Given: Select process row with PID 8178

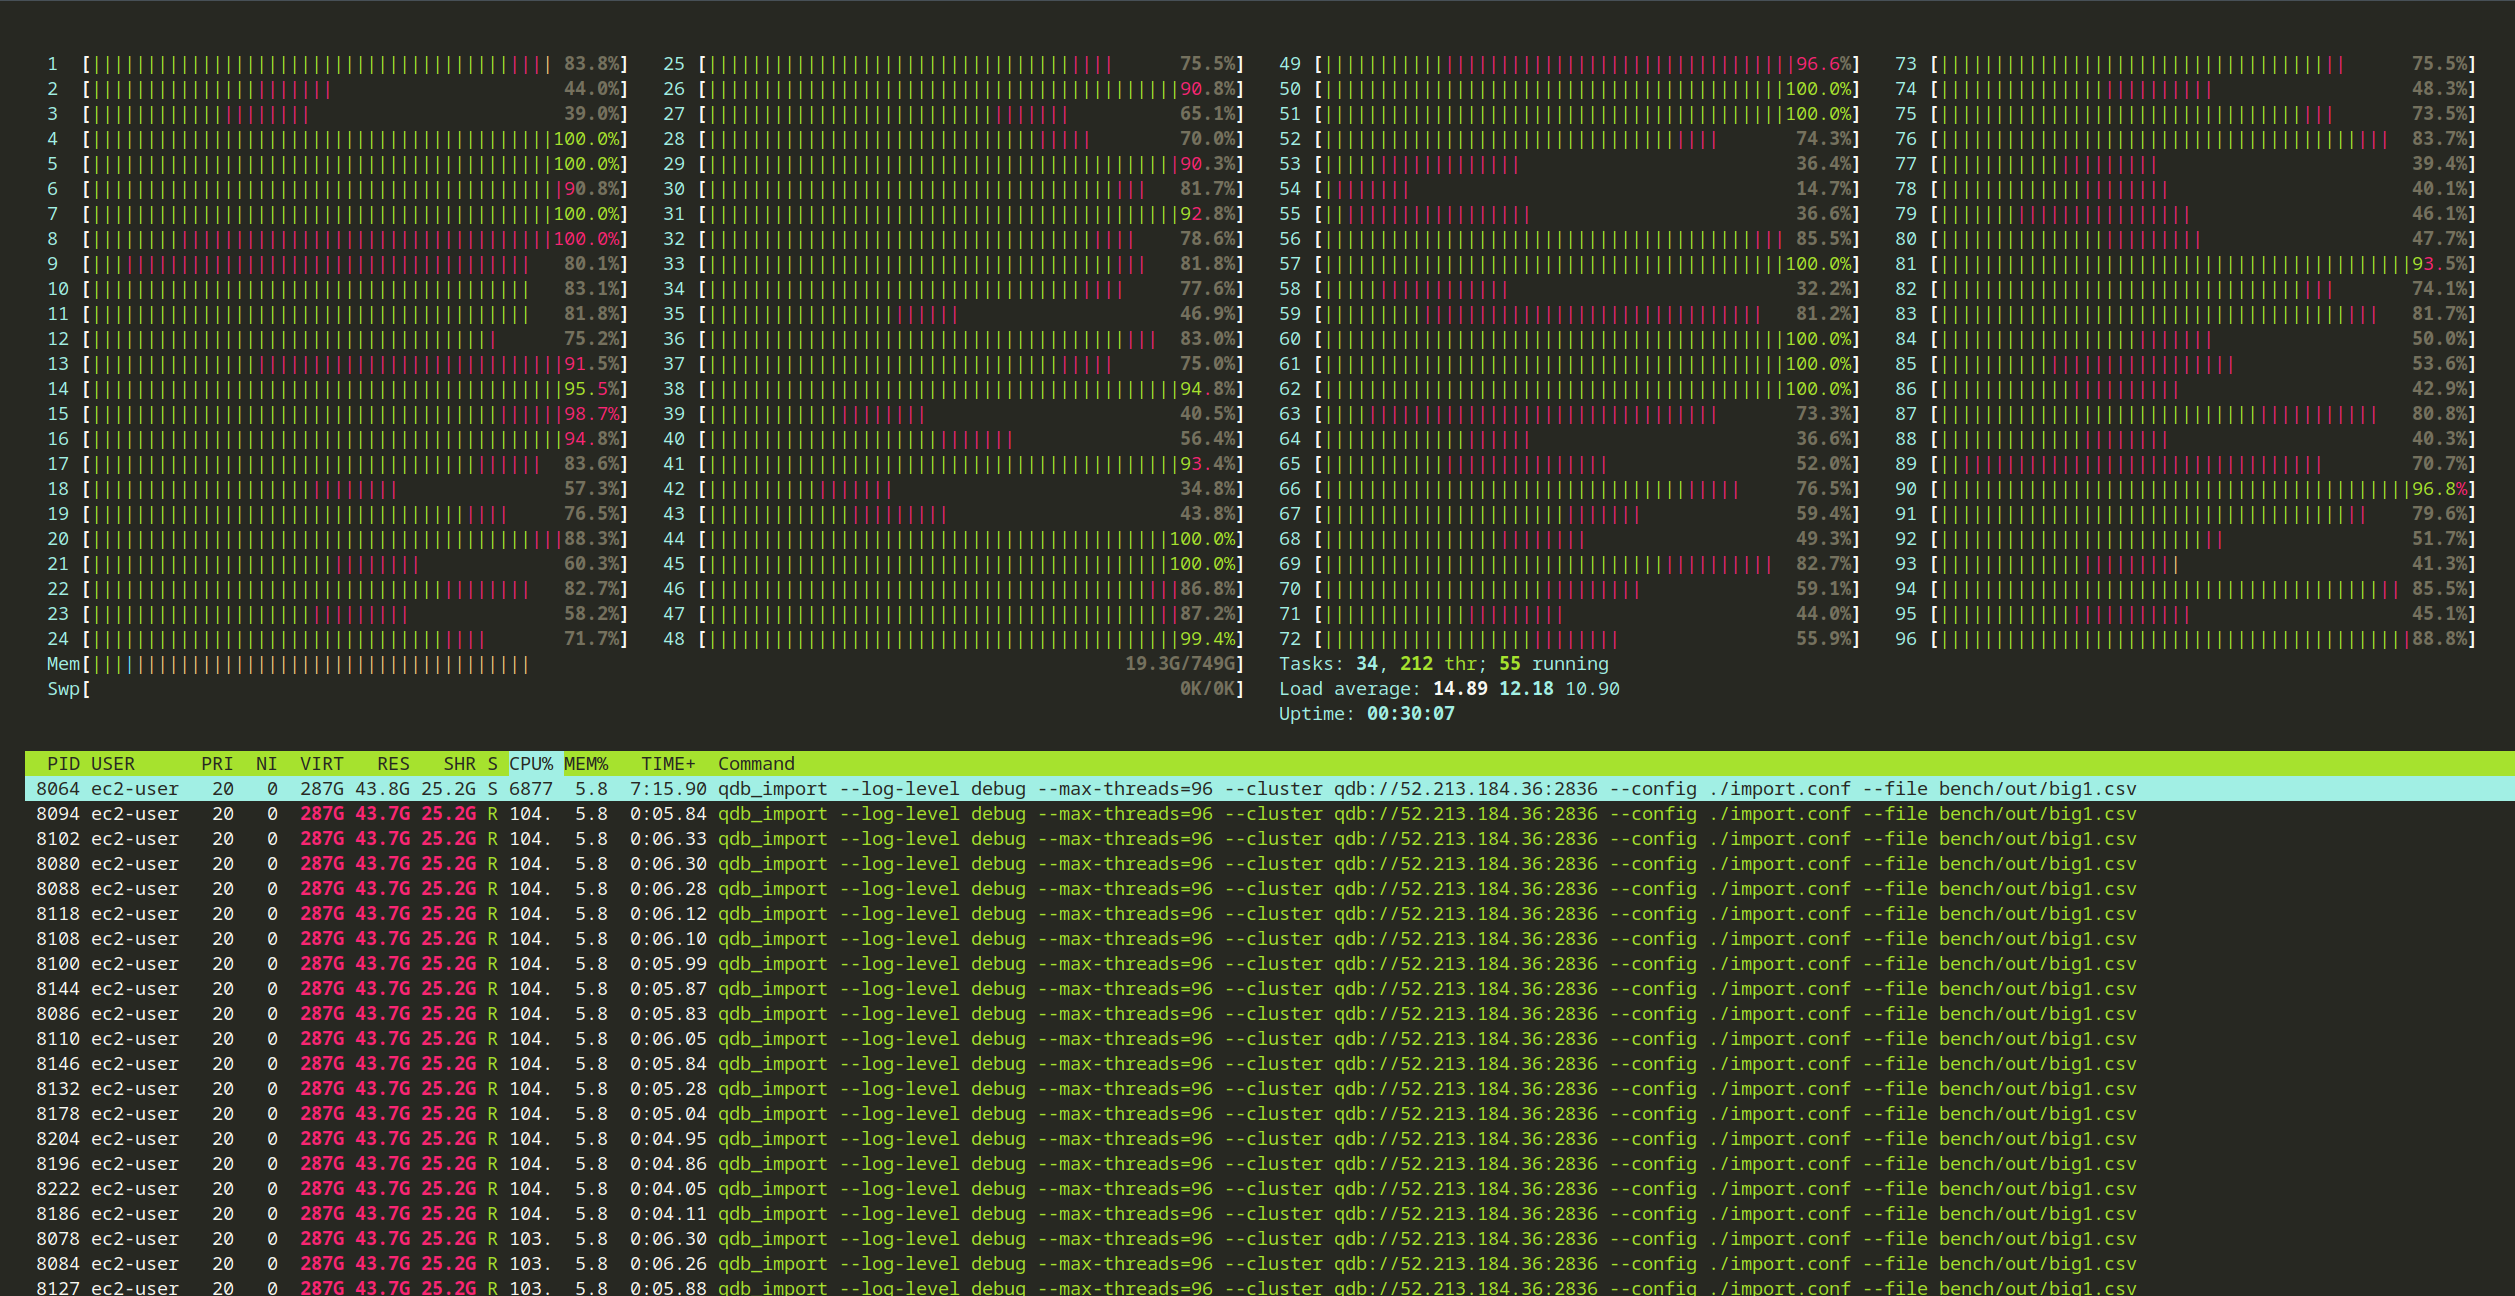Looking at the screenshot, I should pos(1270,1114).
